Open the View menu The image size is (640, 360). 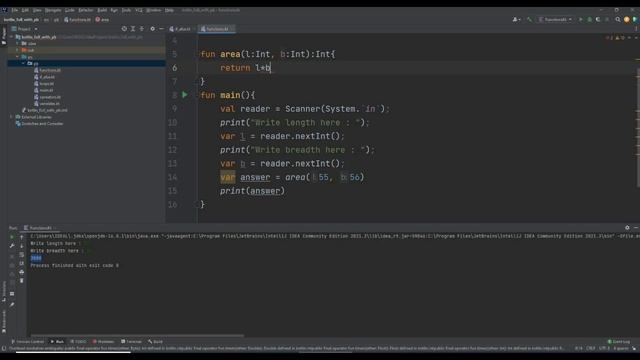(37, 10)
